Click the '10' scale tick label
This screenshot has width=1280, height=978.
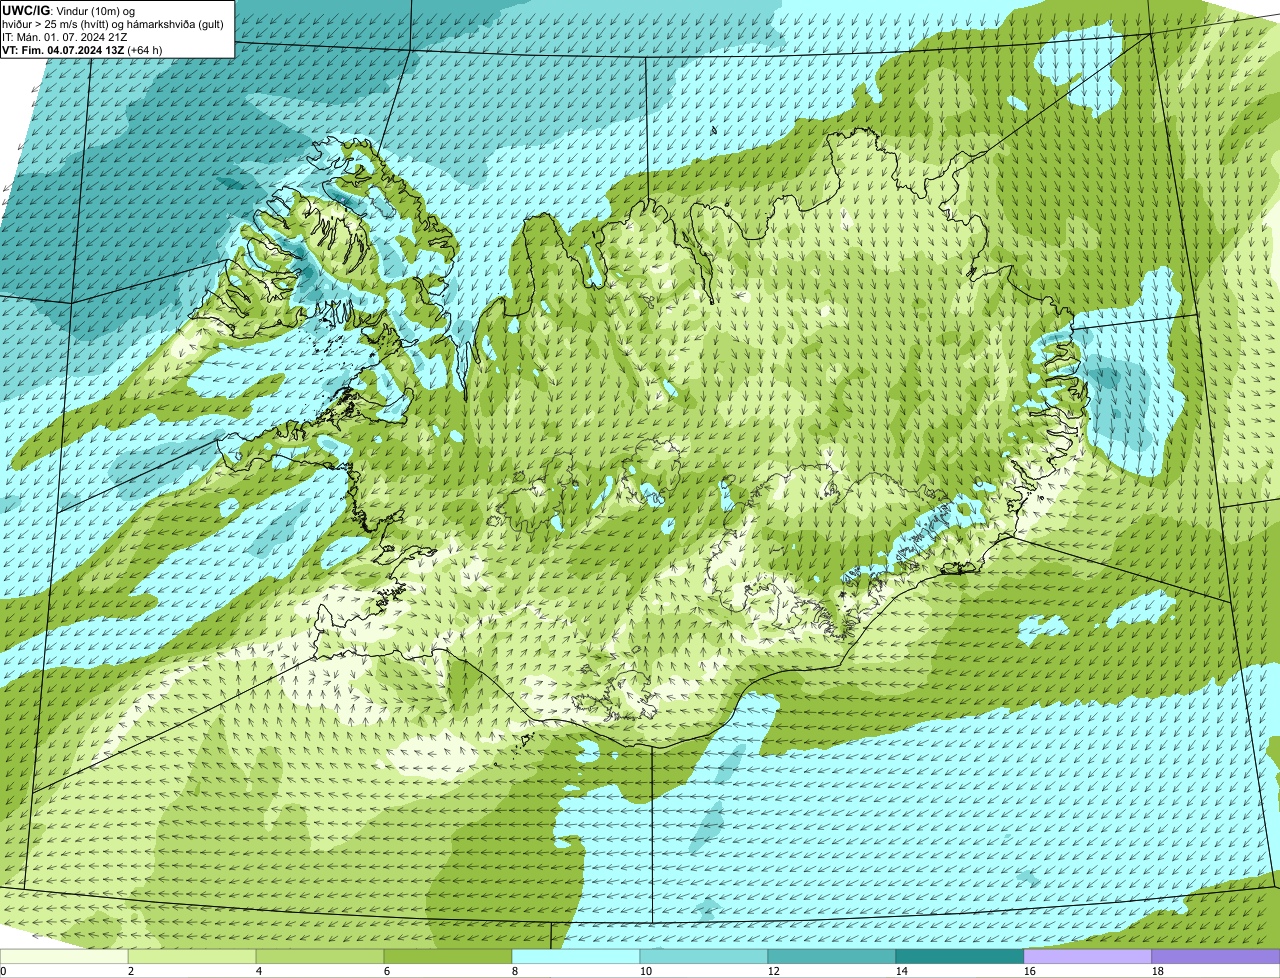point(645,971)
